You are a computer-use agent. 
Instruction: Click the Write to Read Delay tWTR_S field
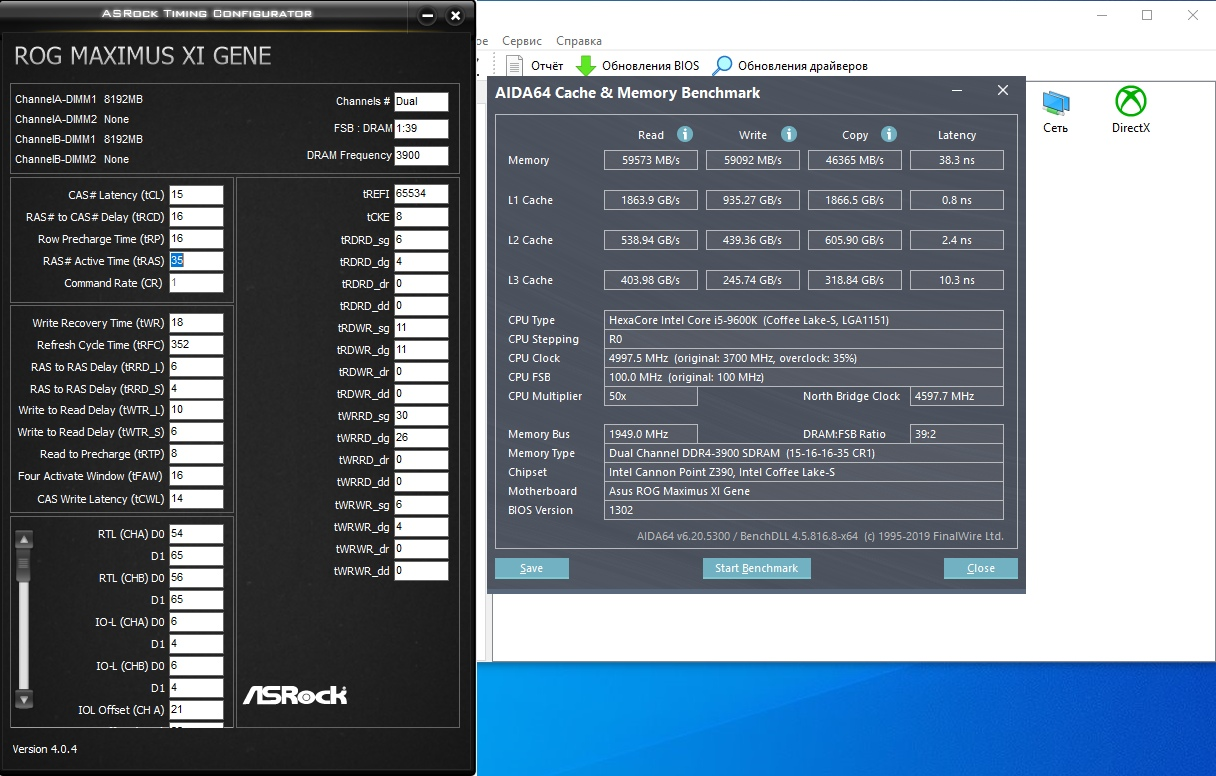tap(196, 432)
